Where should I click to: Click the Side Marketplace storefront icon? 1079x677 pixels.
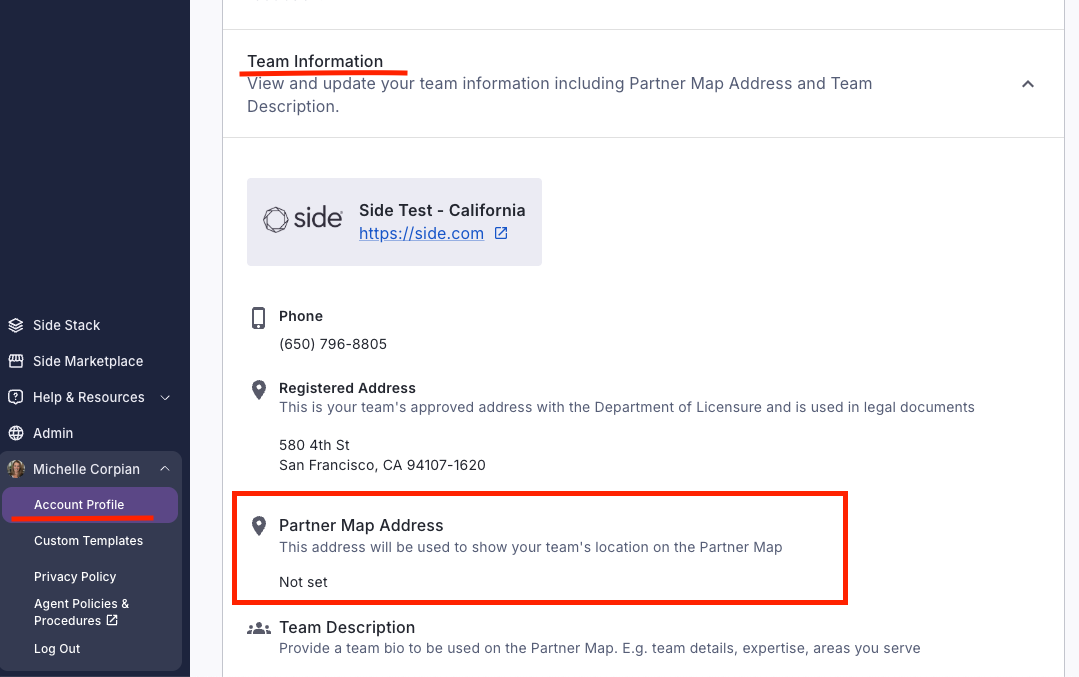click(x=16, y=361)
